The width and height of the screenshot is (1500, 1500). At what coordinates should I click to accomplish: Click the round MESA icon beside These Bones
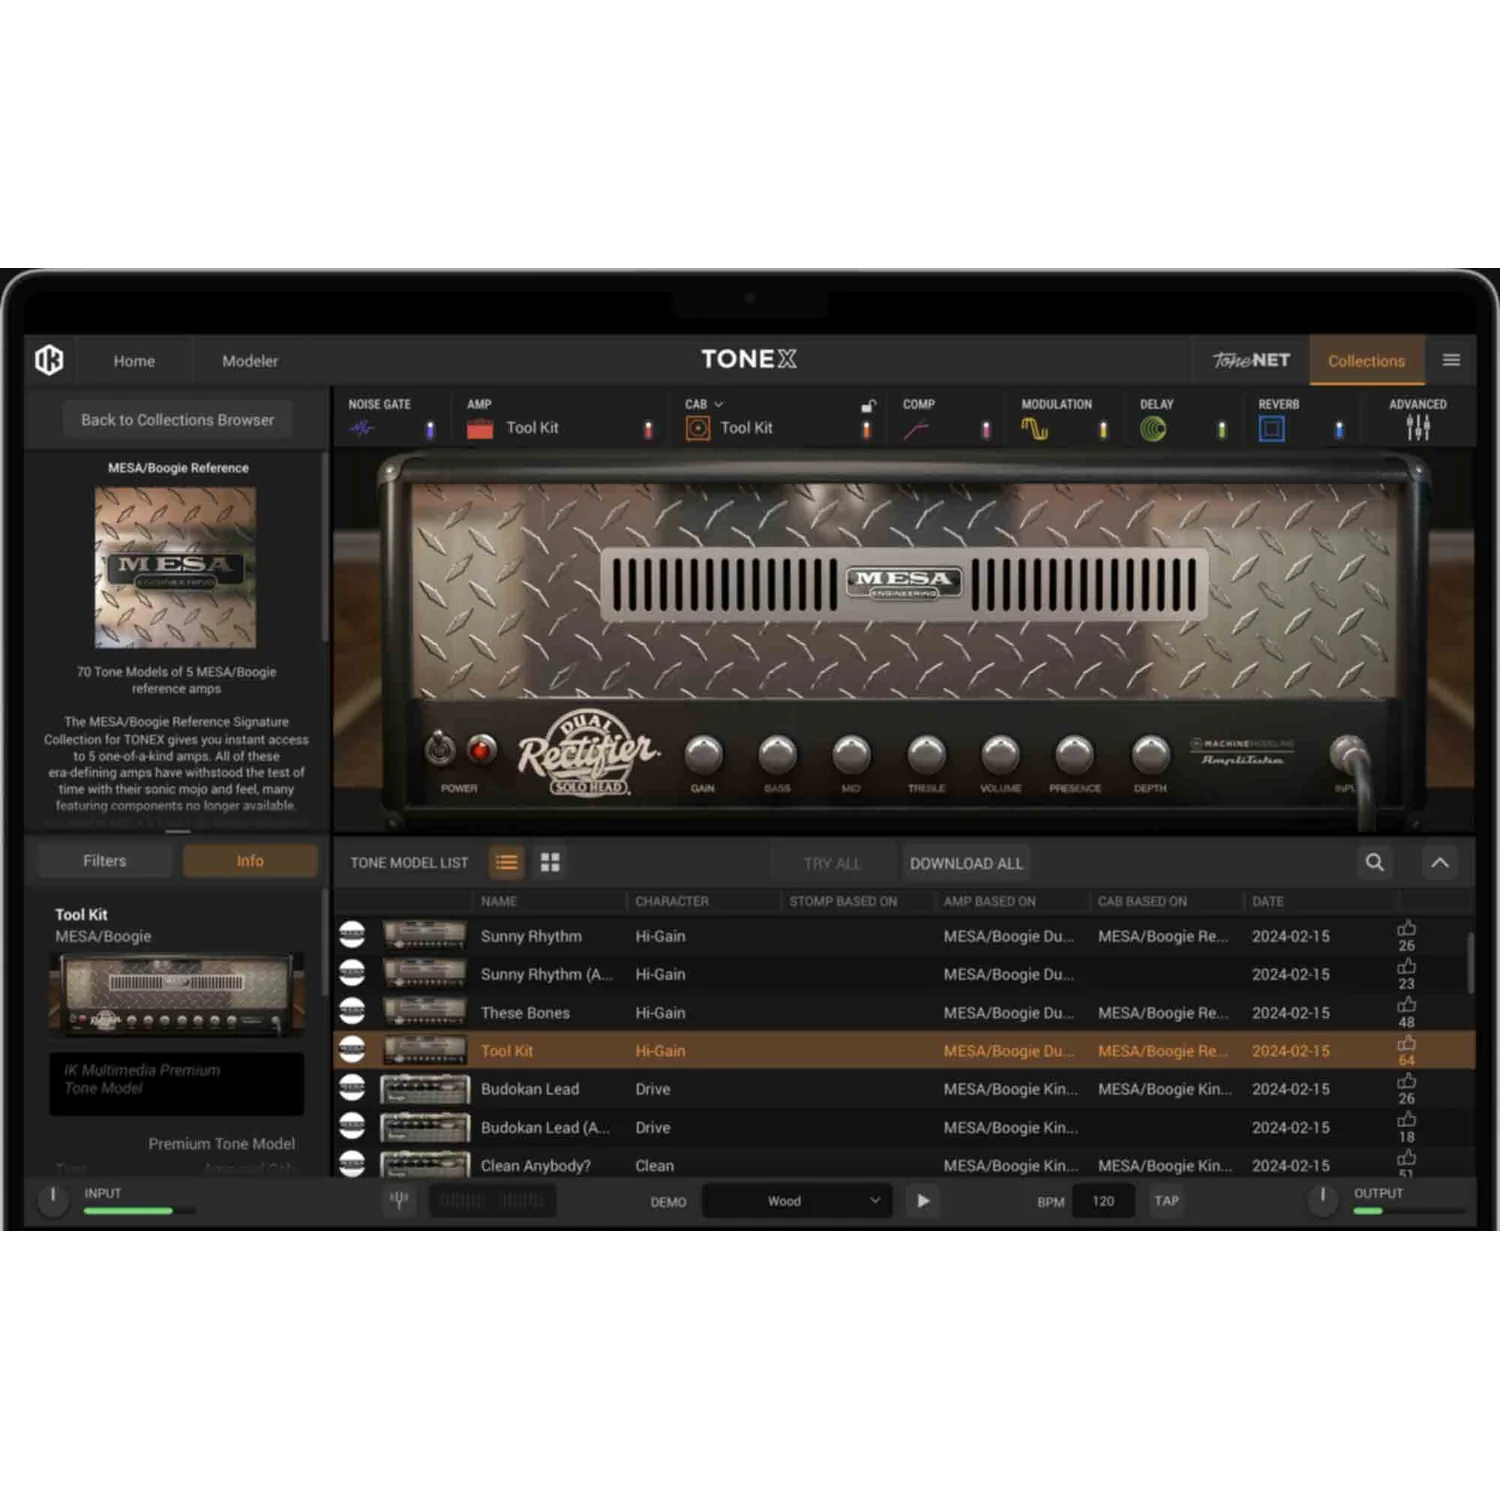pos(352,1011)
